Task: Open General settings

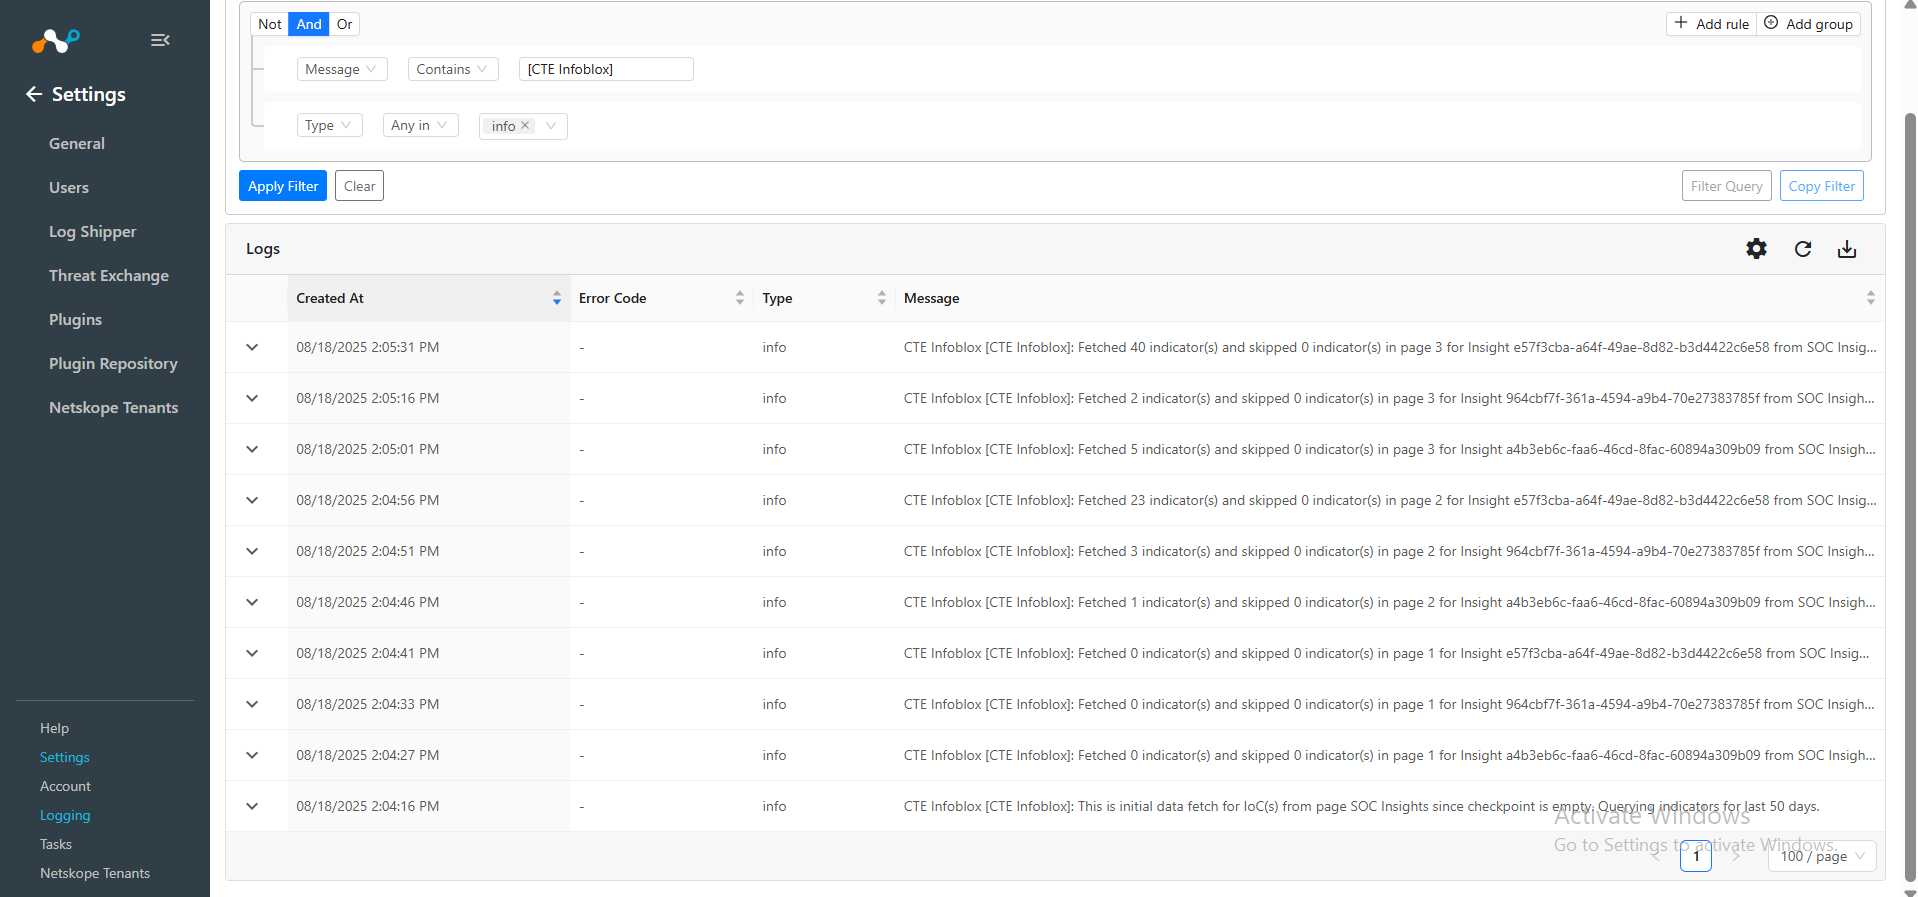Action: 77,143
